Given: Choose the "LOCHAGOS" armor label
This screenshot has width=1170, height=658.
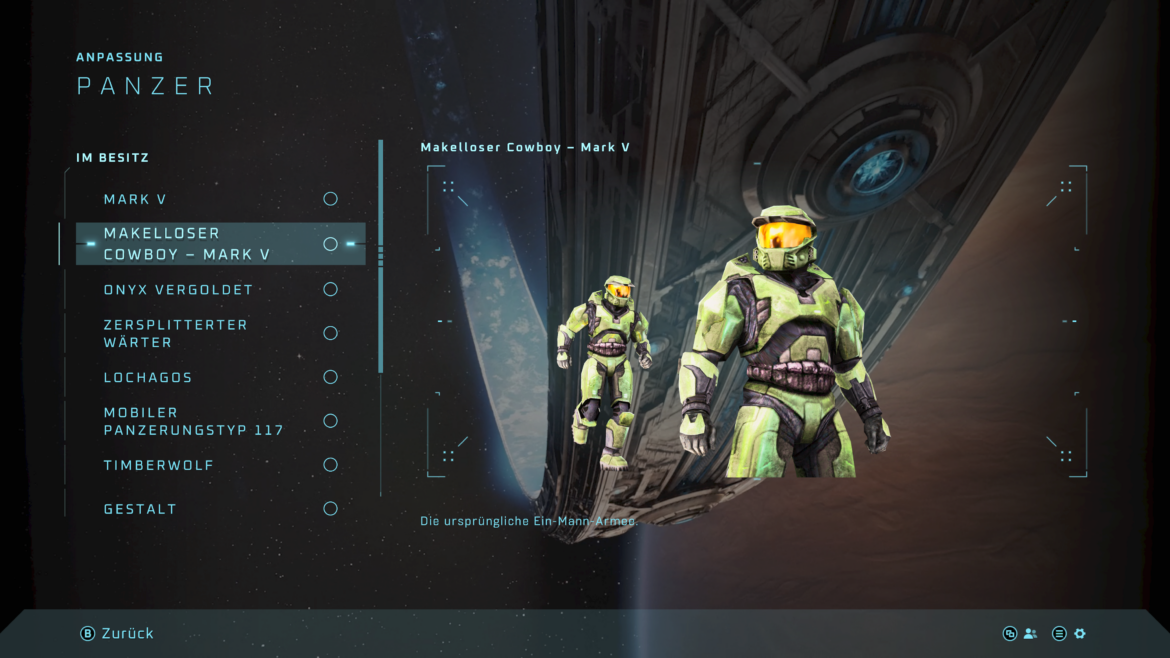Looking at the screenshot, I should (148, 377).
